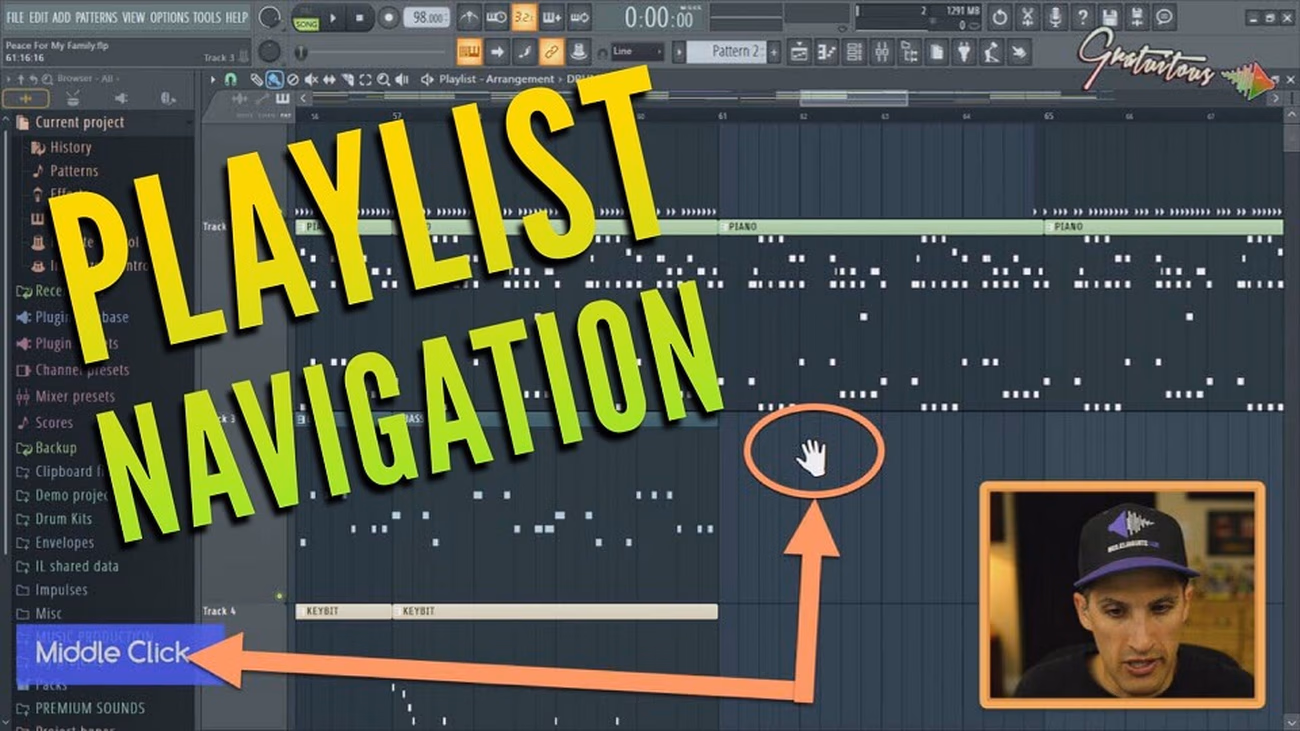Open the Line snap dropdown
This screenshot has width=1300, height=731.
(x=637, y=51)
